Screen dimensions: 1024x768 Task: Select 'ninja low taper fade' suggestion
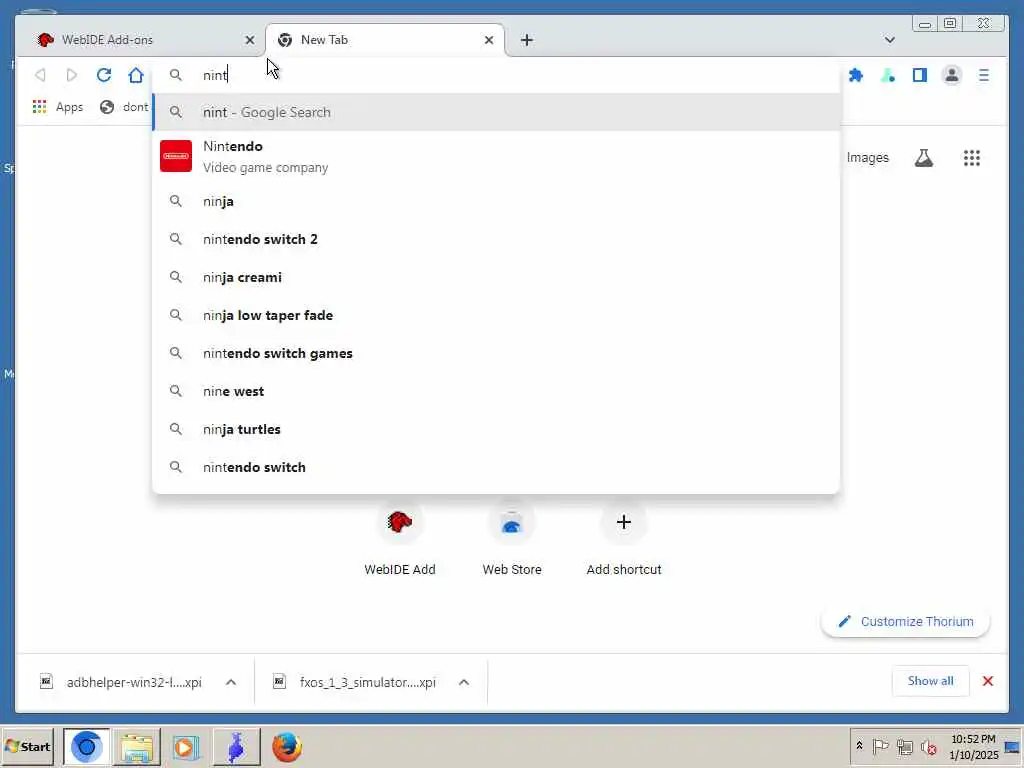[496, 315]
